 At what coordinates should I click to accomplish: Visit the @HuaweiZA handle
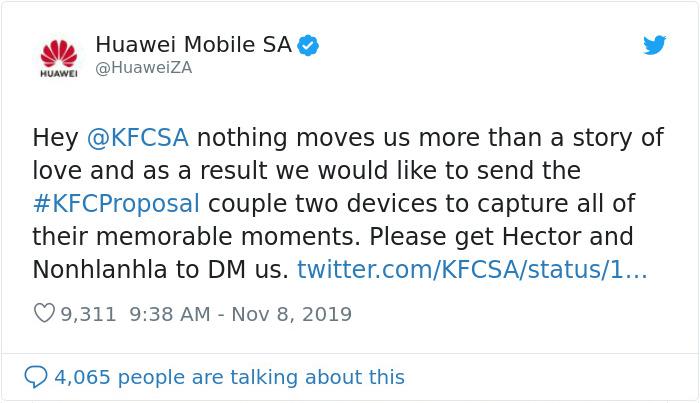(x=143, y=68)
